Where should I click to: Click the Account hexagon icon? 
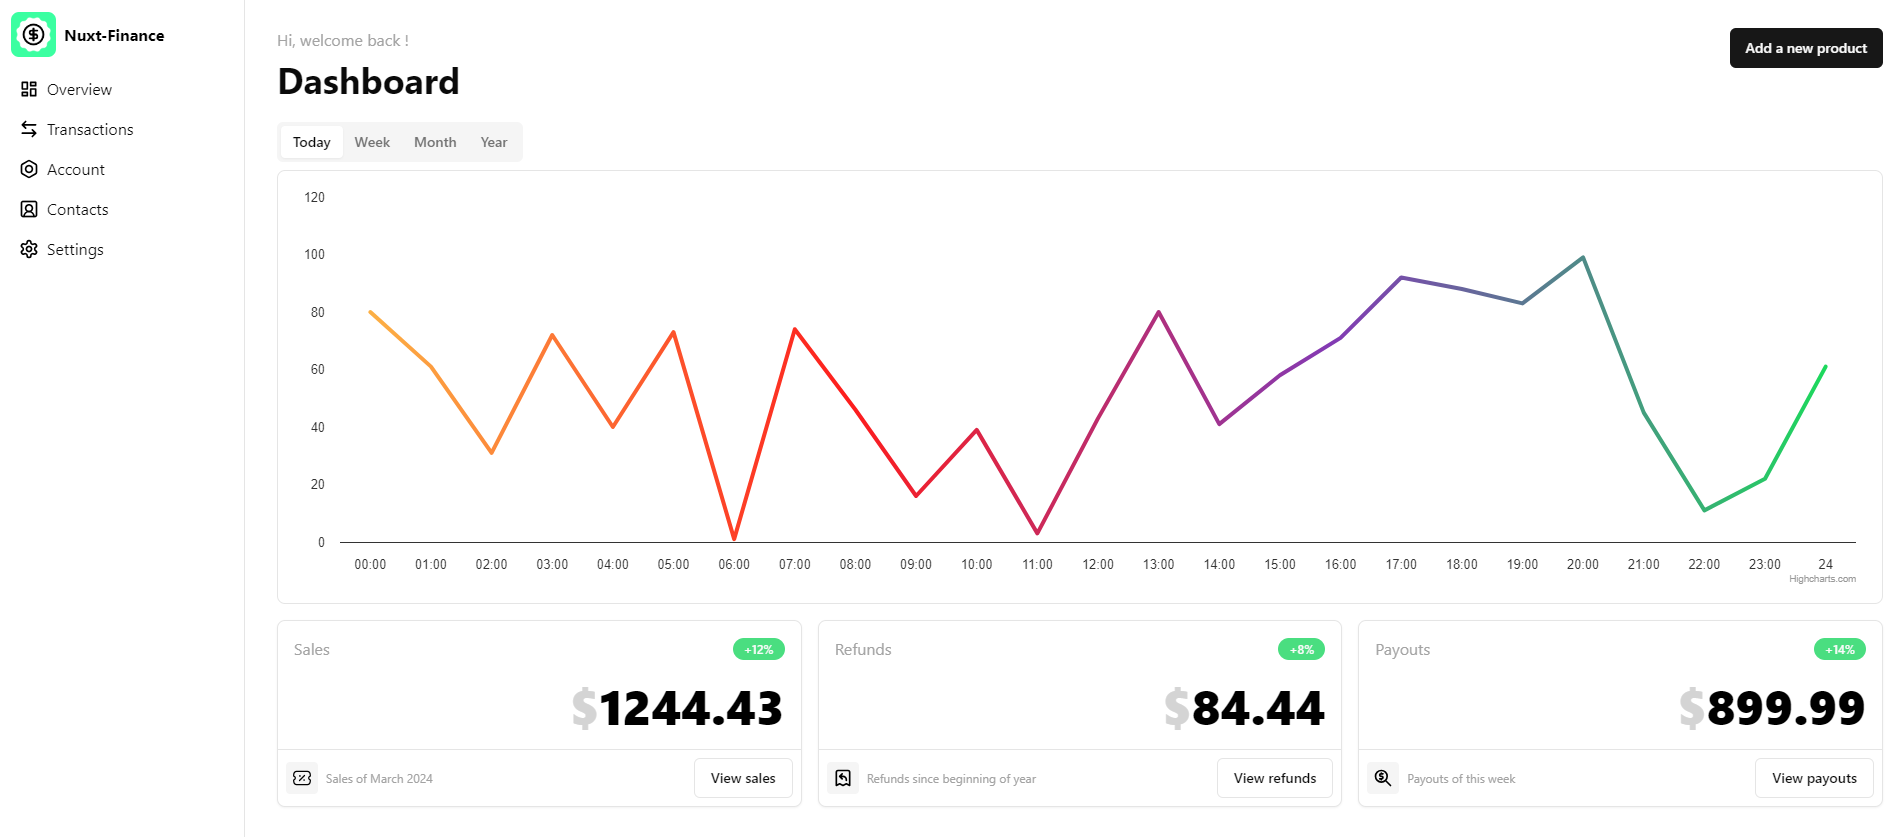tap(29, 169)
